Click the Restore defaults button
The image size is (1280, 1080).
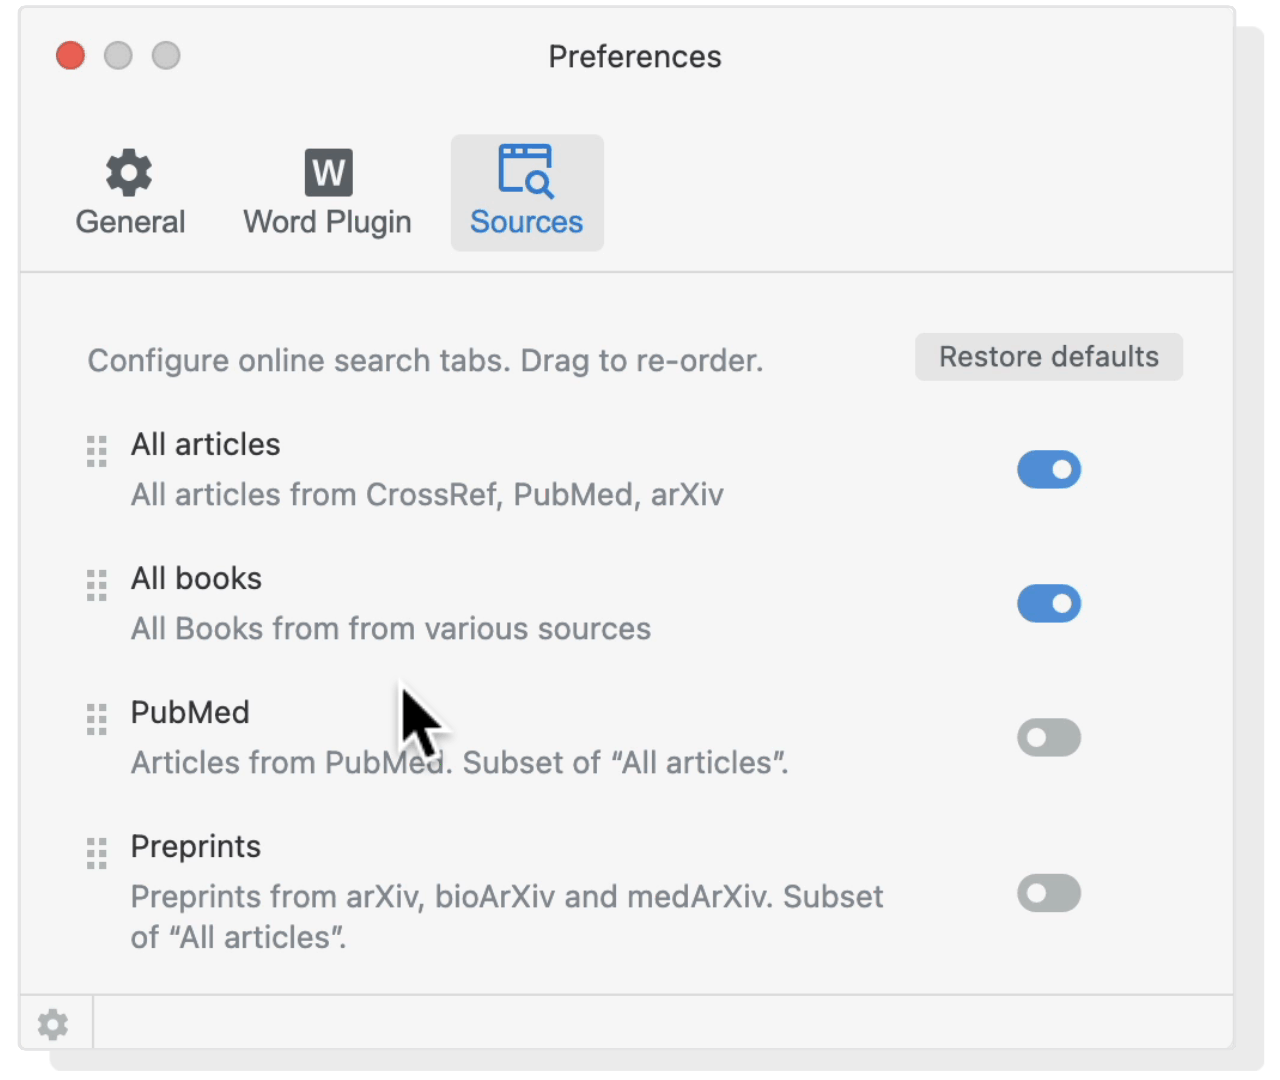tap(1048, 356)
